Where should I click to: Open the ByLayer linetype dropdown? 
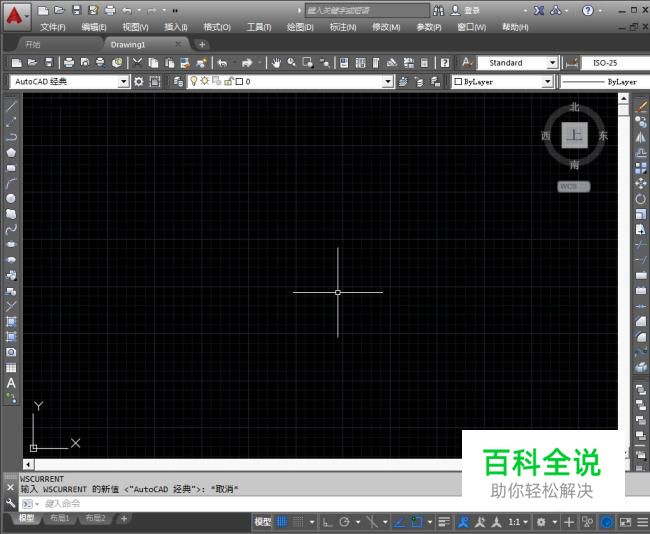click(605, 82)
